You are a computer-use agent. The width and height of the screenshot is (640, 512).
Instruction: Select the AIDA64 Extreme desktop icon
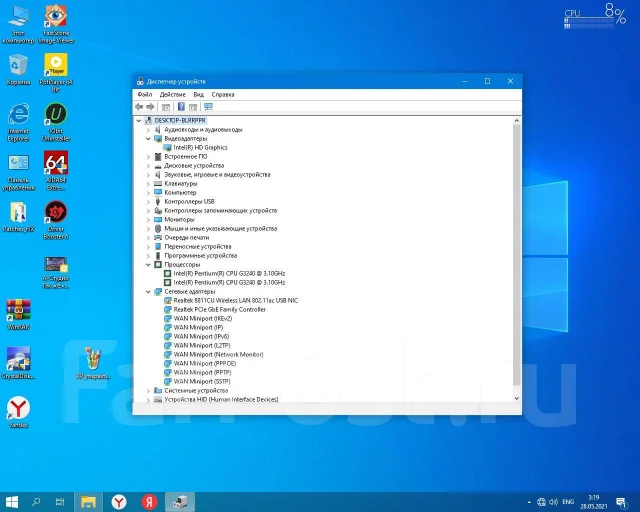tap(56, 171)
